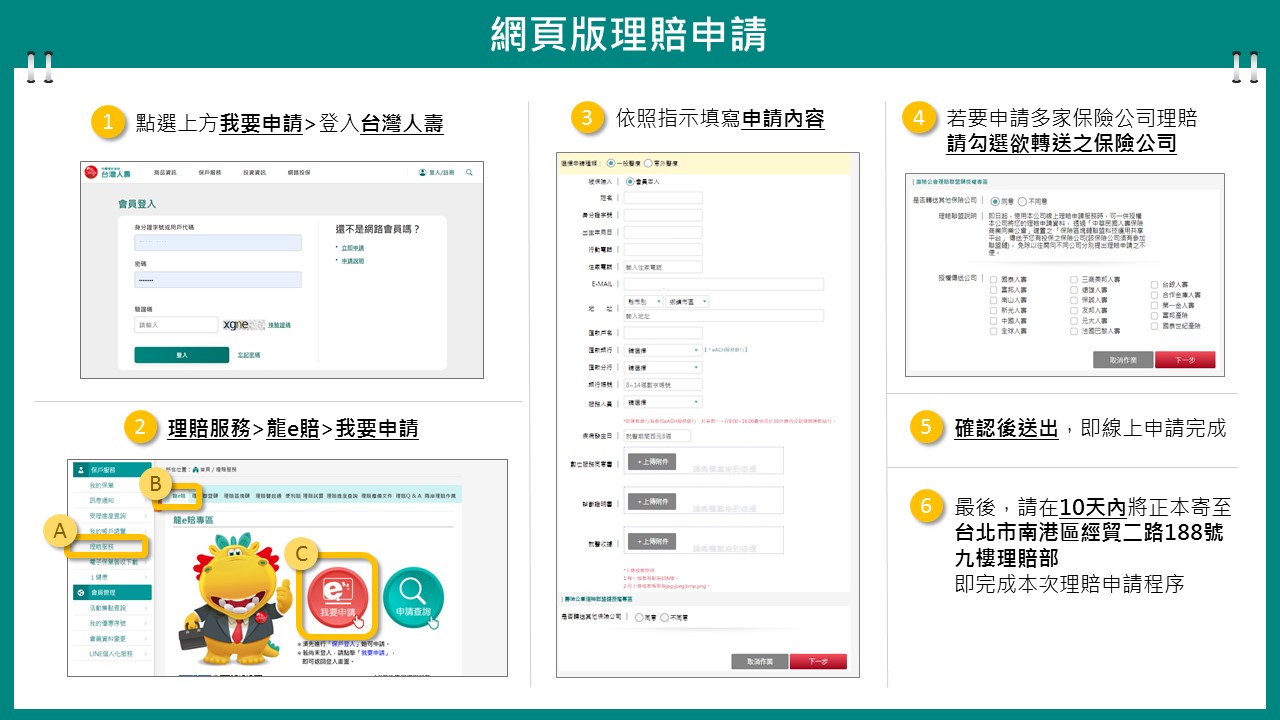
Task: Click the red 我要申請 round icon
Action: pos(337,597)
